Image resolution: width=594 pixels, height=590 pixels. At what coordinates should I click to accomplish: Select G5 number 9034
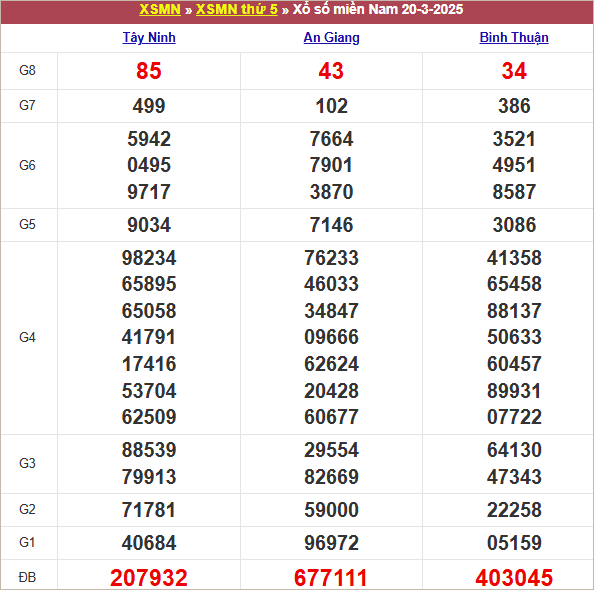tap(149, 225)
